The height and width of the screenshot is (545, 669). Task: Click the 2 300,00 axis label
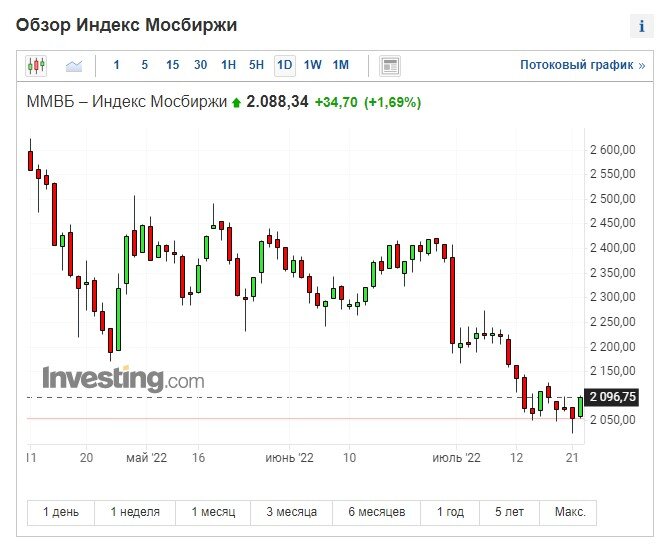613,297
